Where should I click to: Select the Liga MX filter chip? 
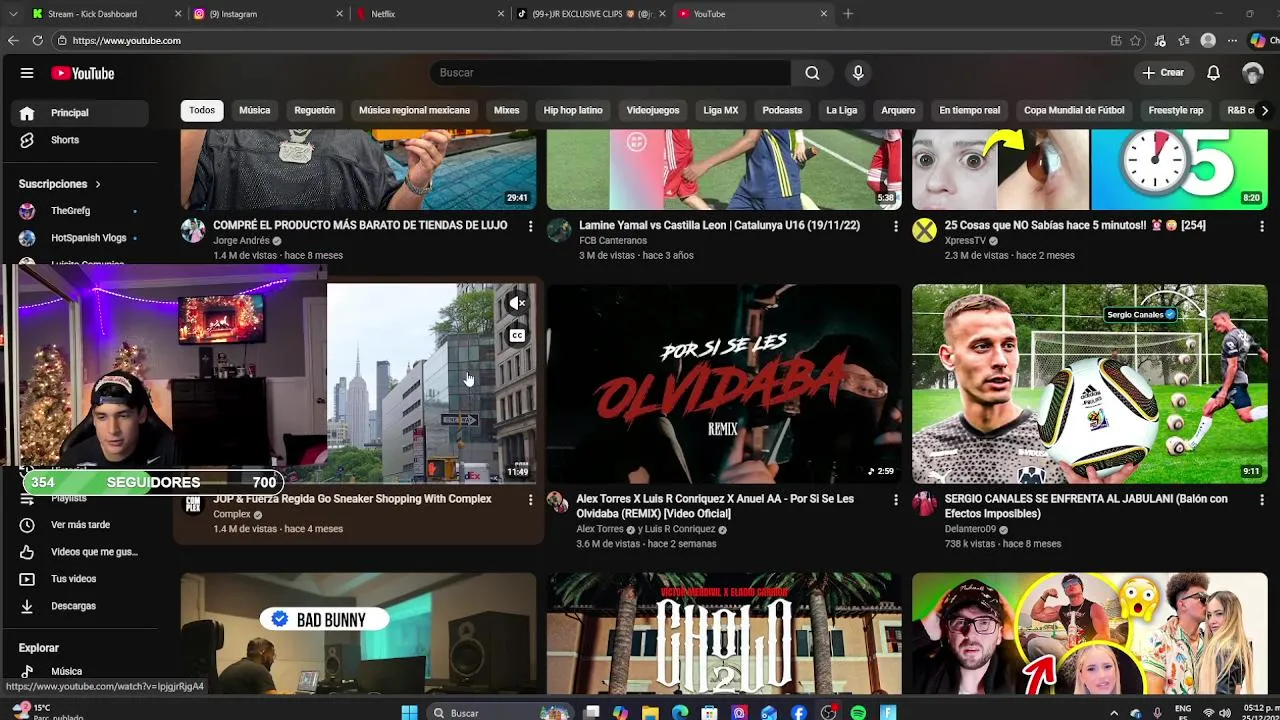[x=721, y=111]
